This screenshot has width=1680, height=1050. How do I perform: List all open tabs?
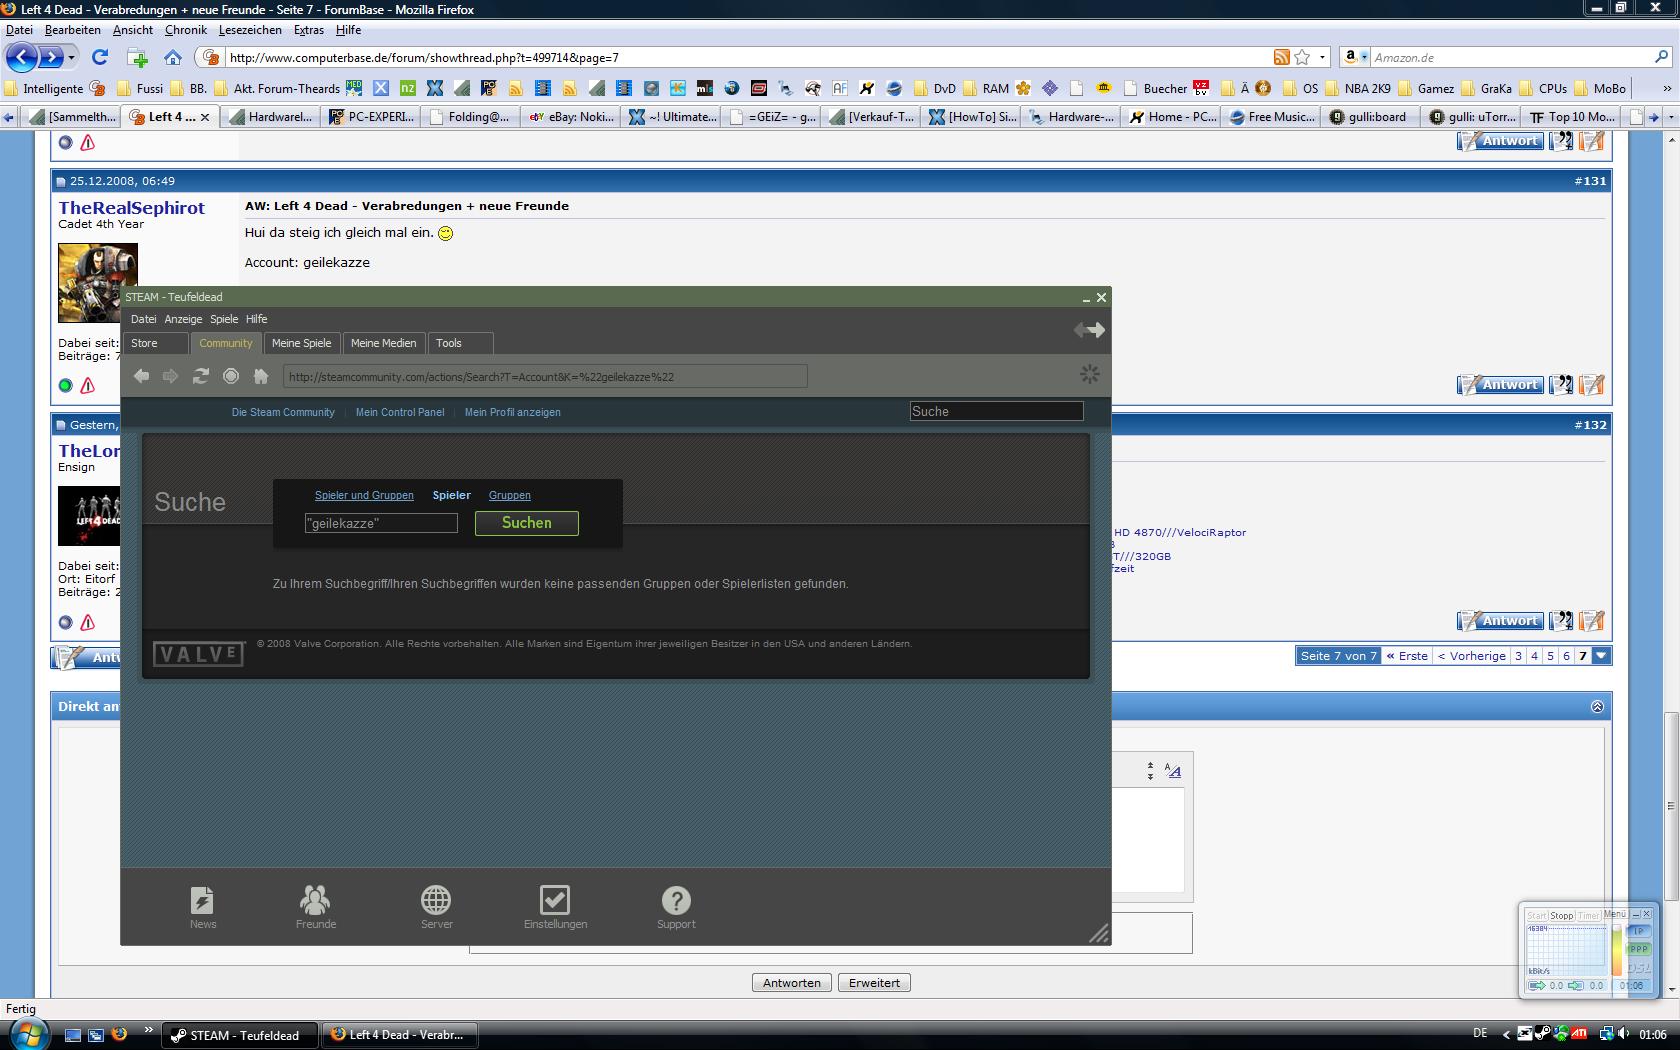point(1671,117)
